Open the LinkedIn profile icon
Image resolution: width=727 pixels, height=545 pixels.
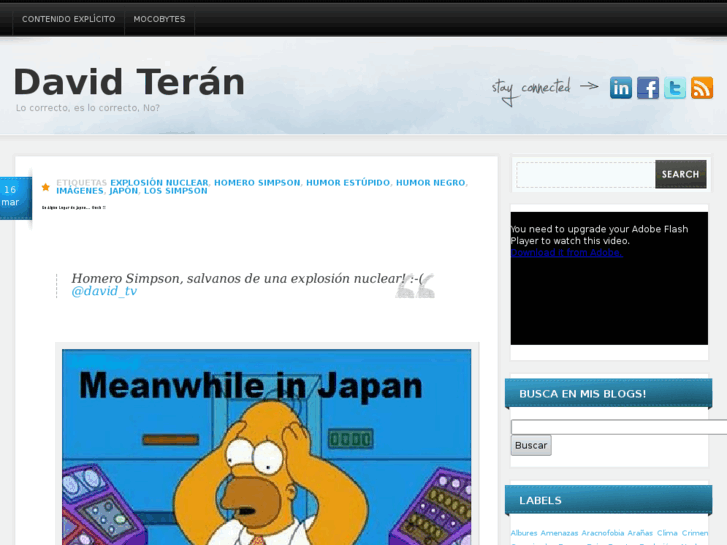[x=620, y=88]
